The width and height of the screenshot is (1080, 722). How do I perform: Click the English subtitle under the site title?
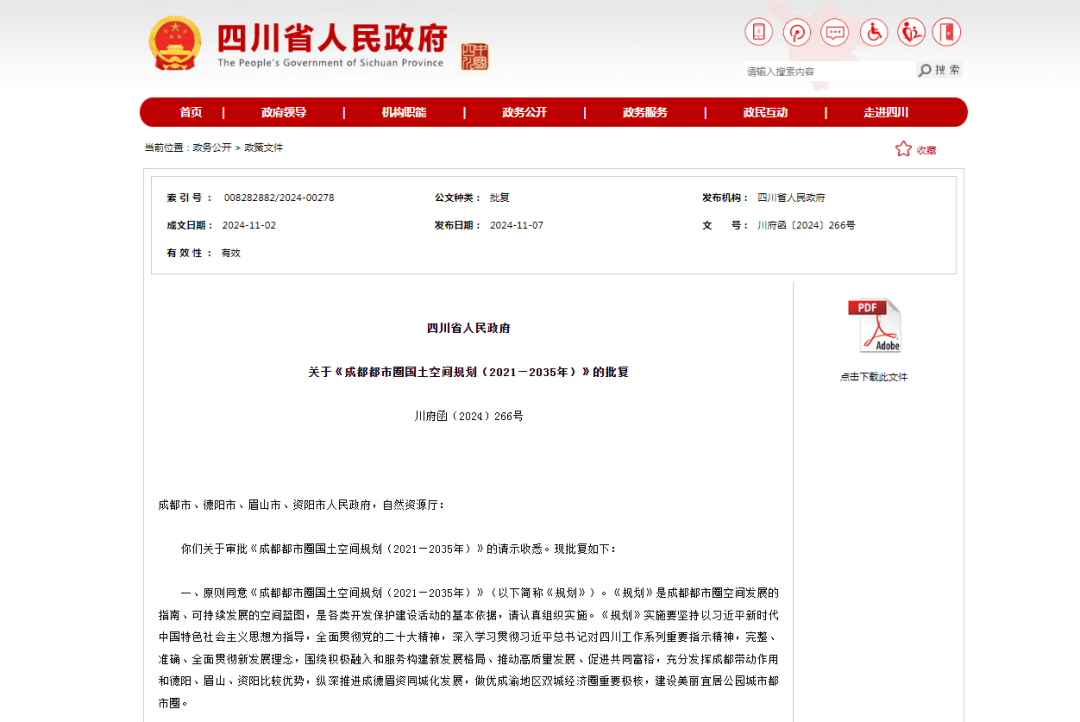click(331, 63)
